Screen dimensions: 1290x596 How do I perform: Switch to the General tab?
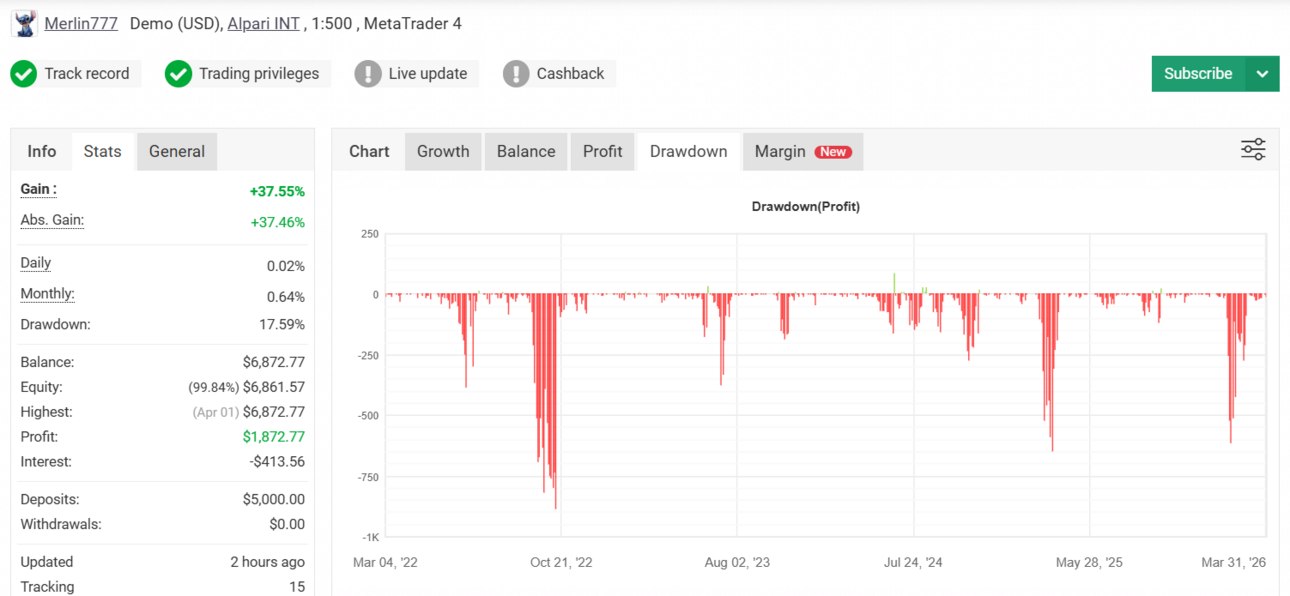coord(177,151)
